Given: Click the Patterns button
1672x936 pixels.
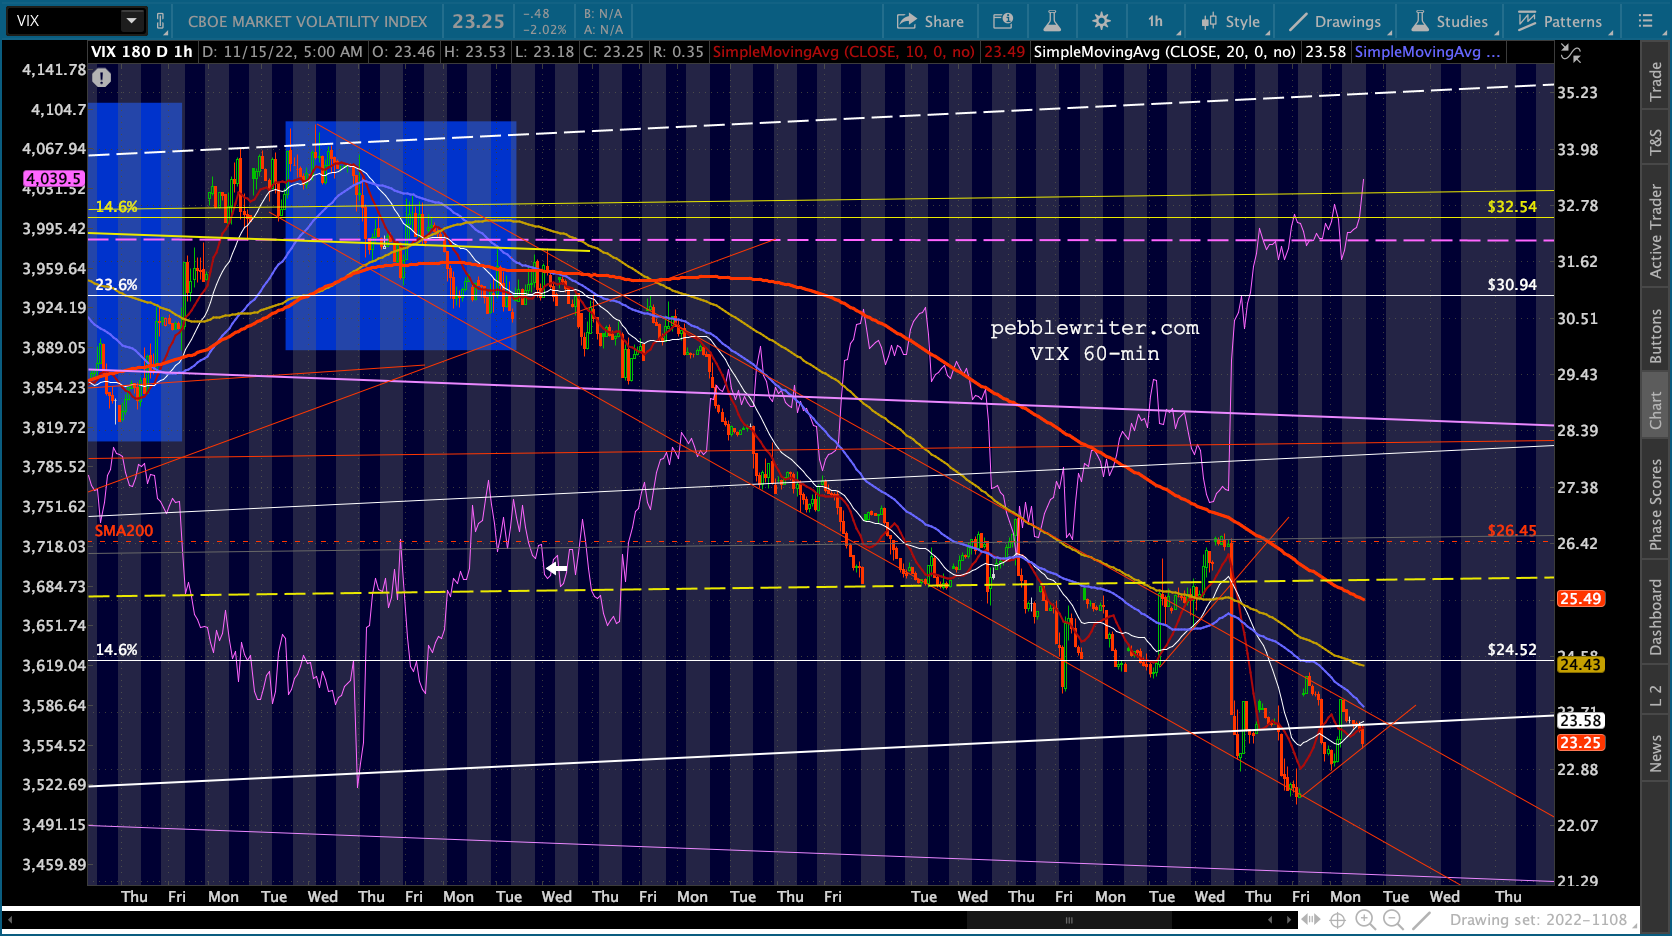Looking at the screenshot, I should pyautogui.click(x=1560, y=21).
